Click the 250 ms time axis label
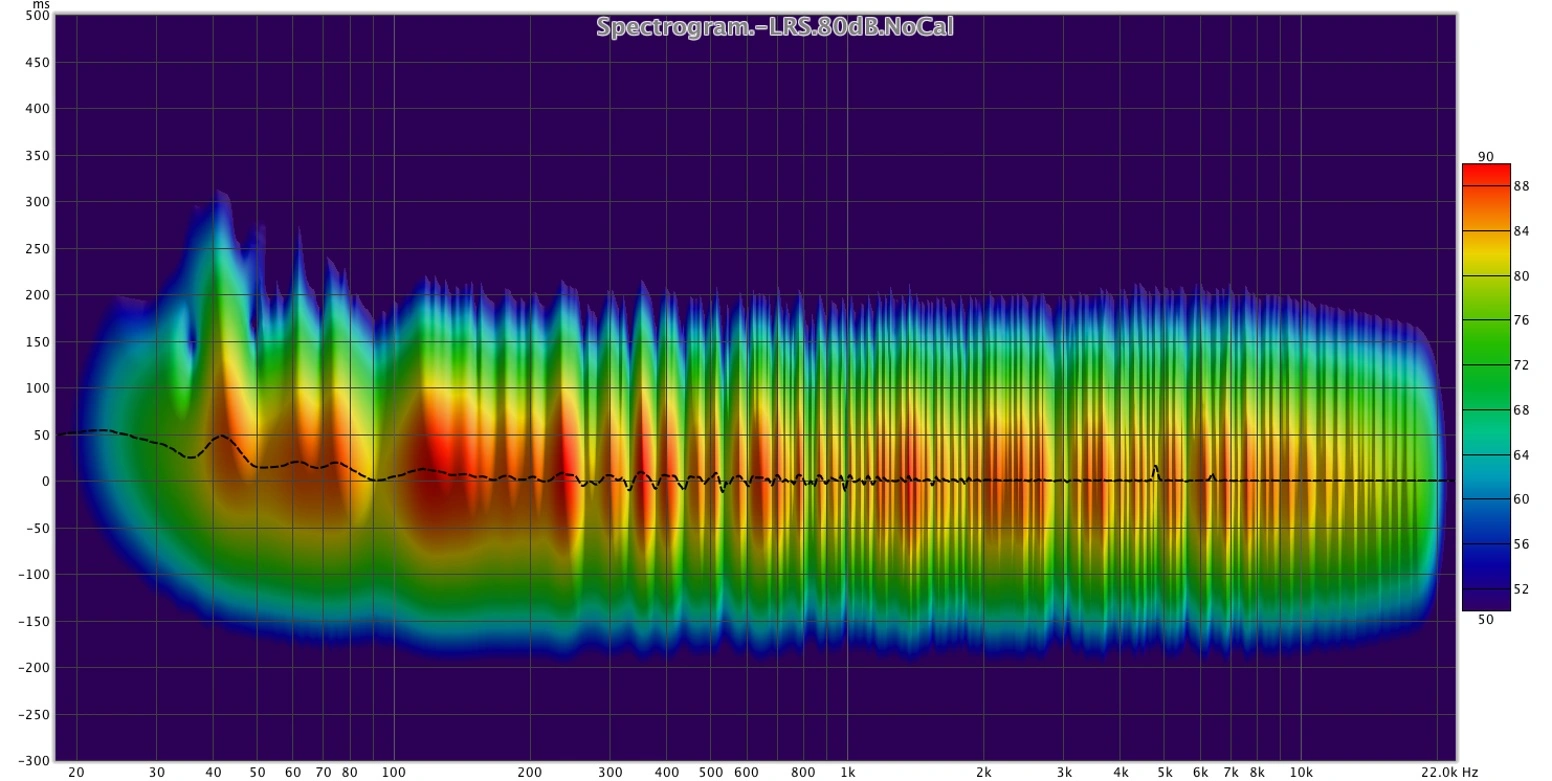This screenshot has height=781, width=1552. pos(38,248)
